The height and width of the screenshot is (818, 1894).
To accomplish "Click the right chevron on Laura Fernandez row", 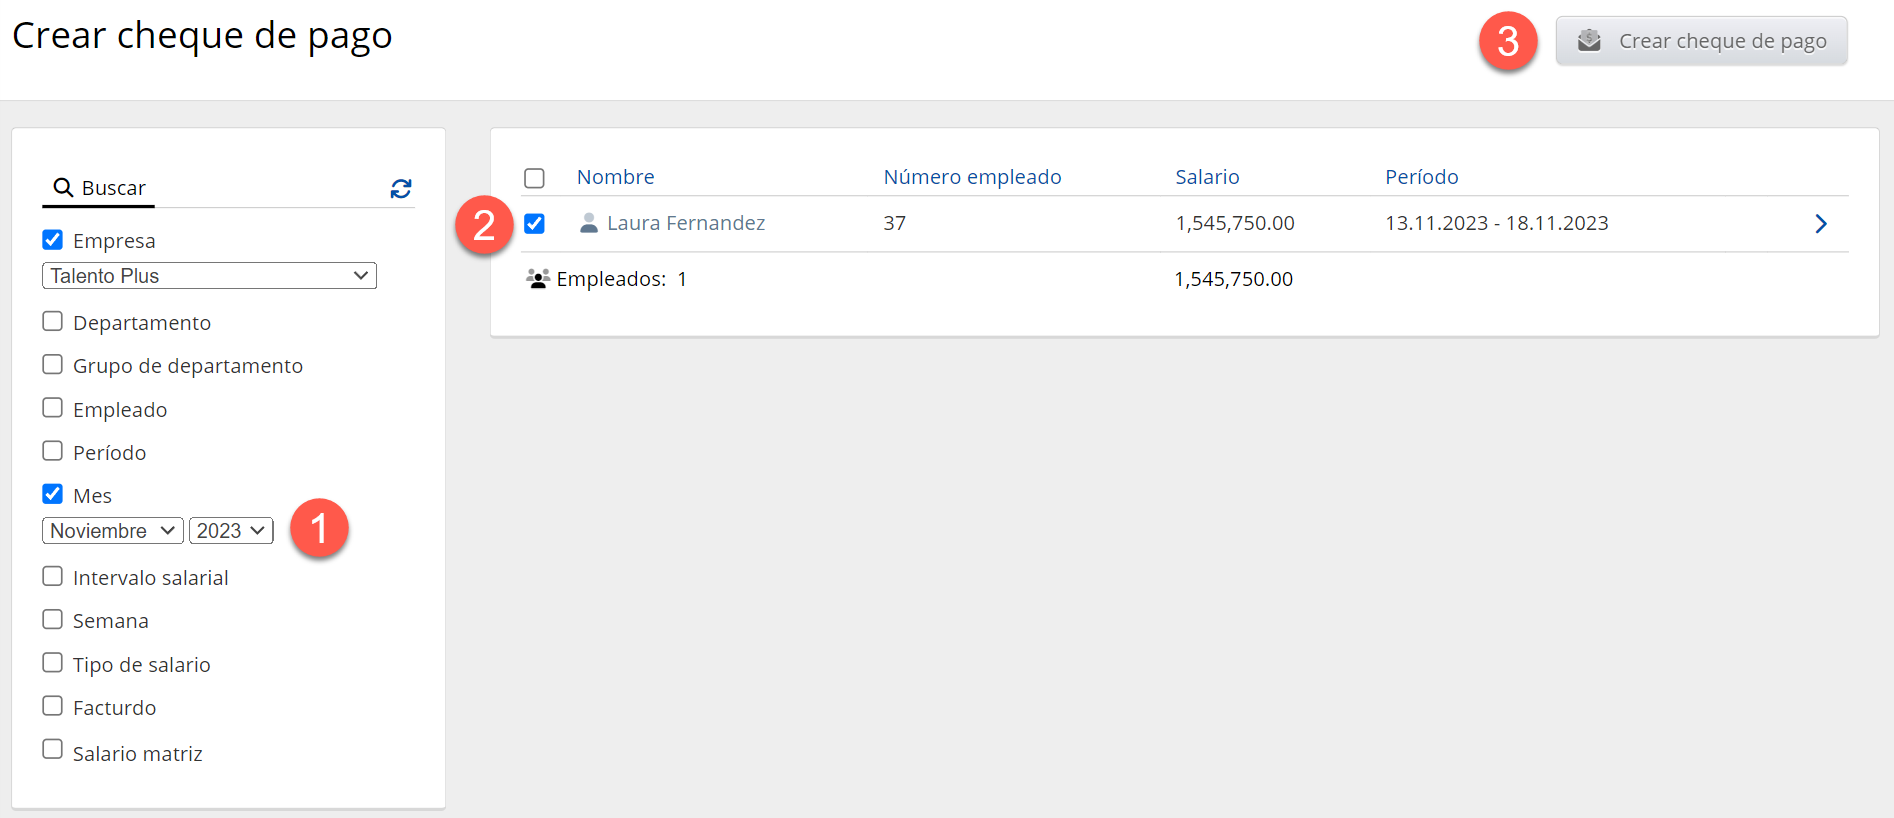I will coord(1820,224).
